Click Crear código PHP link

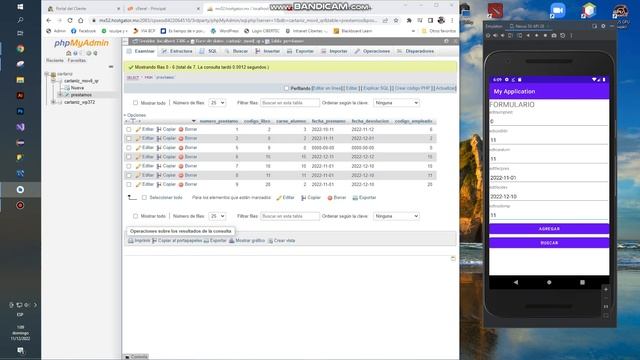coord(412,88)
